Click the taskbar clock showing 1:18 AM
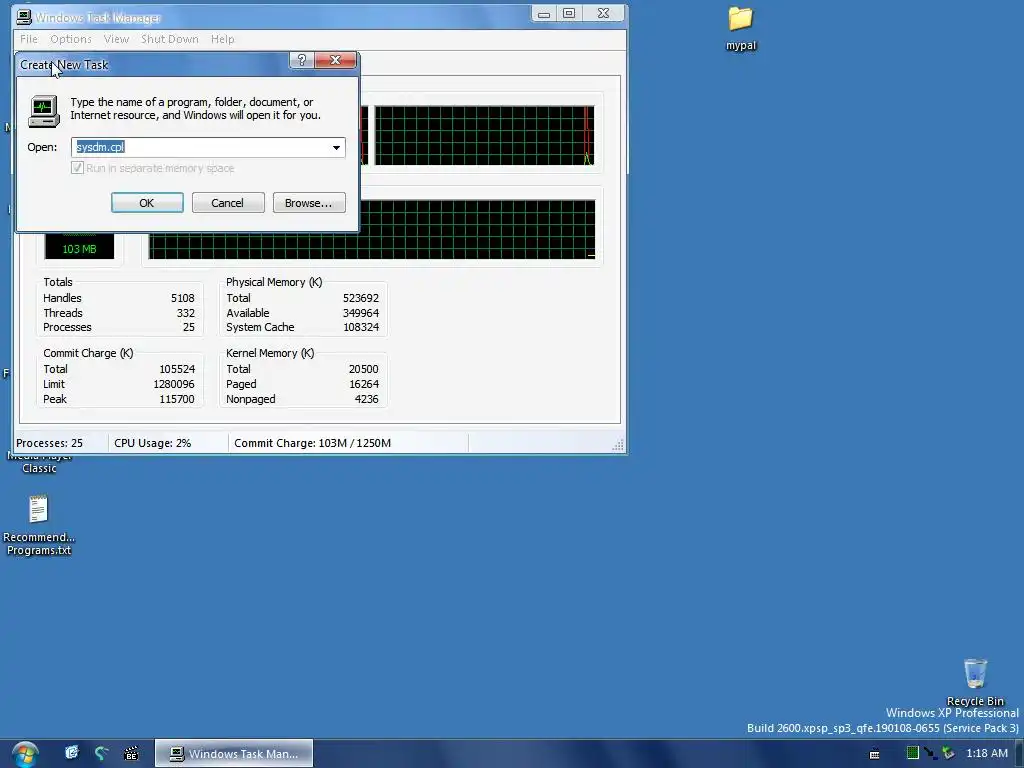The height and width of the screenshot is (768, 1024). 987,753
